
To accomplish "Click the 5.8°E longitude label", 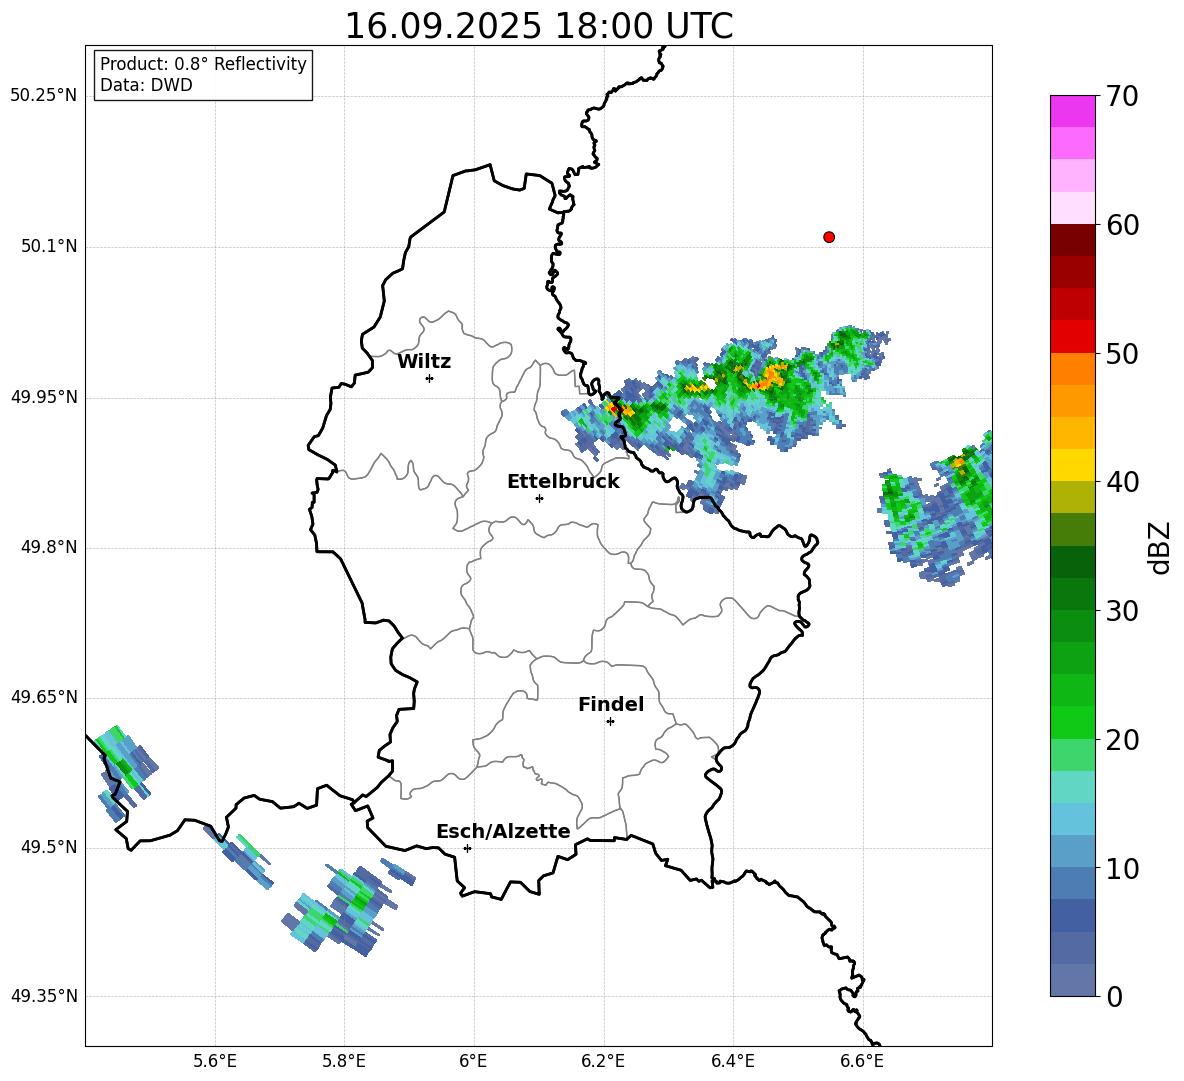I will pyautogui.click(x=344, y=1061).
